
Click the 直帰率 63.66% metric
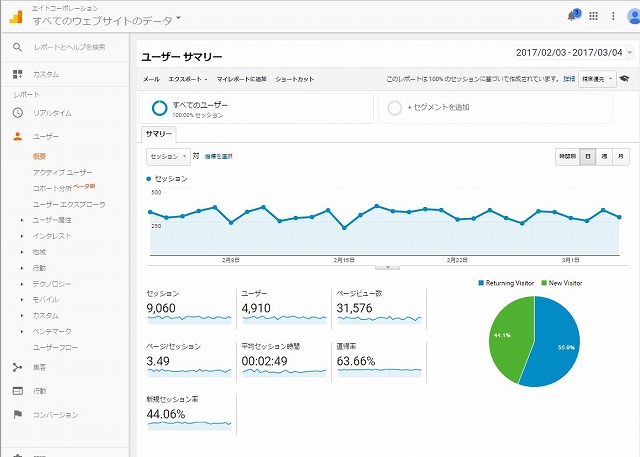pos(379,360)
